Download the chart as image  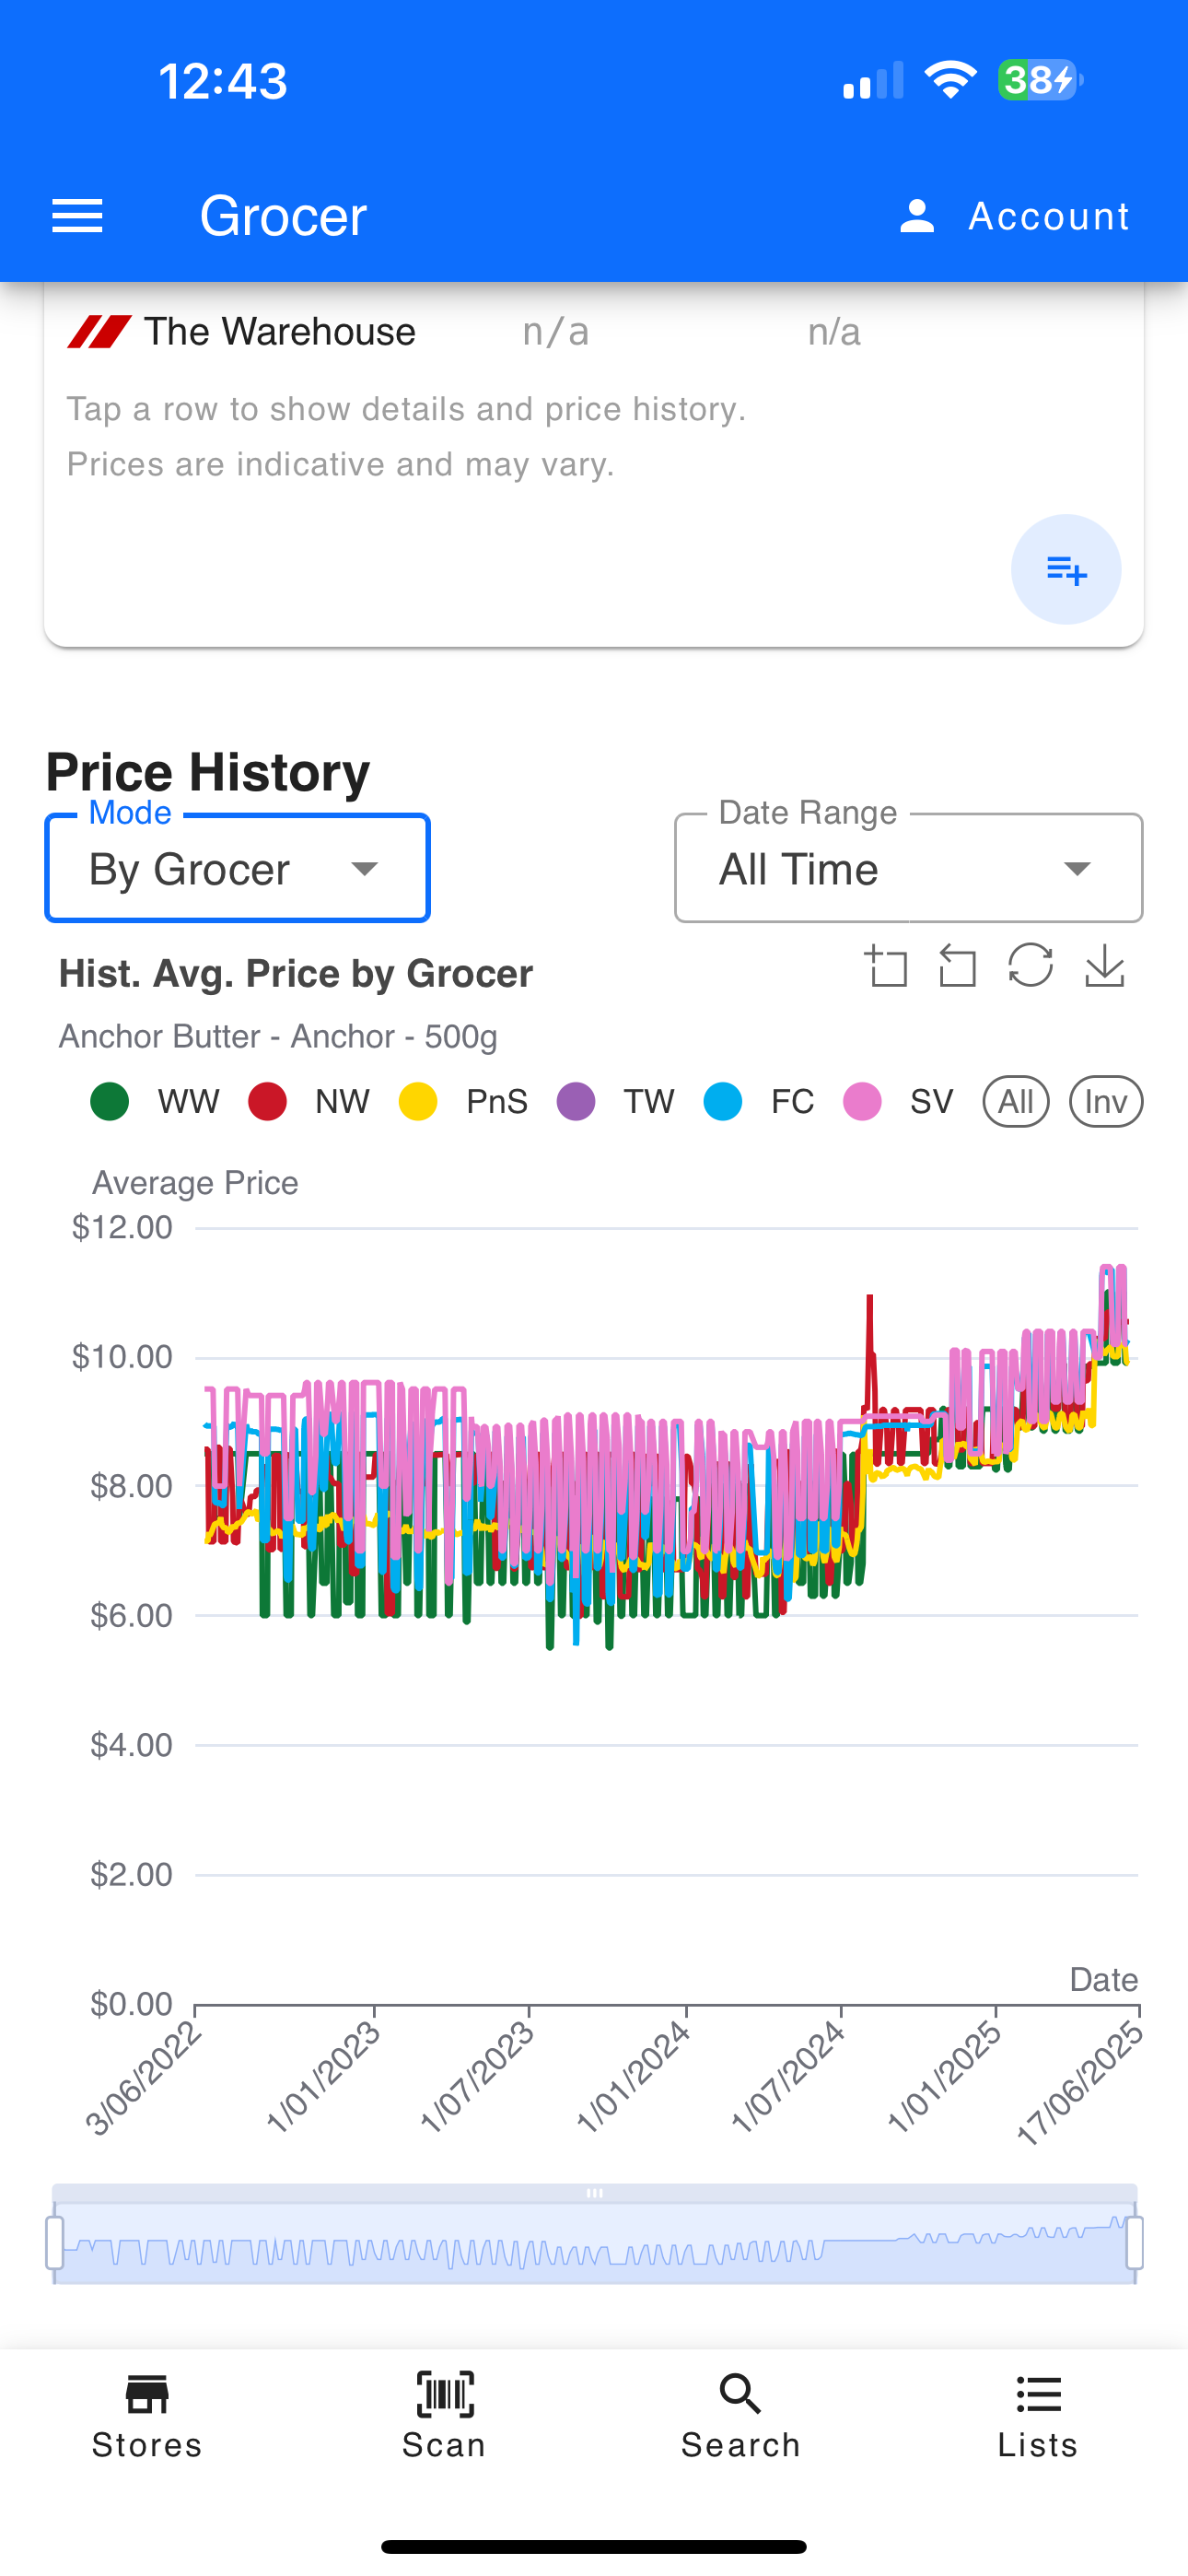1104,967
